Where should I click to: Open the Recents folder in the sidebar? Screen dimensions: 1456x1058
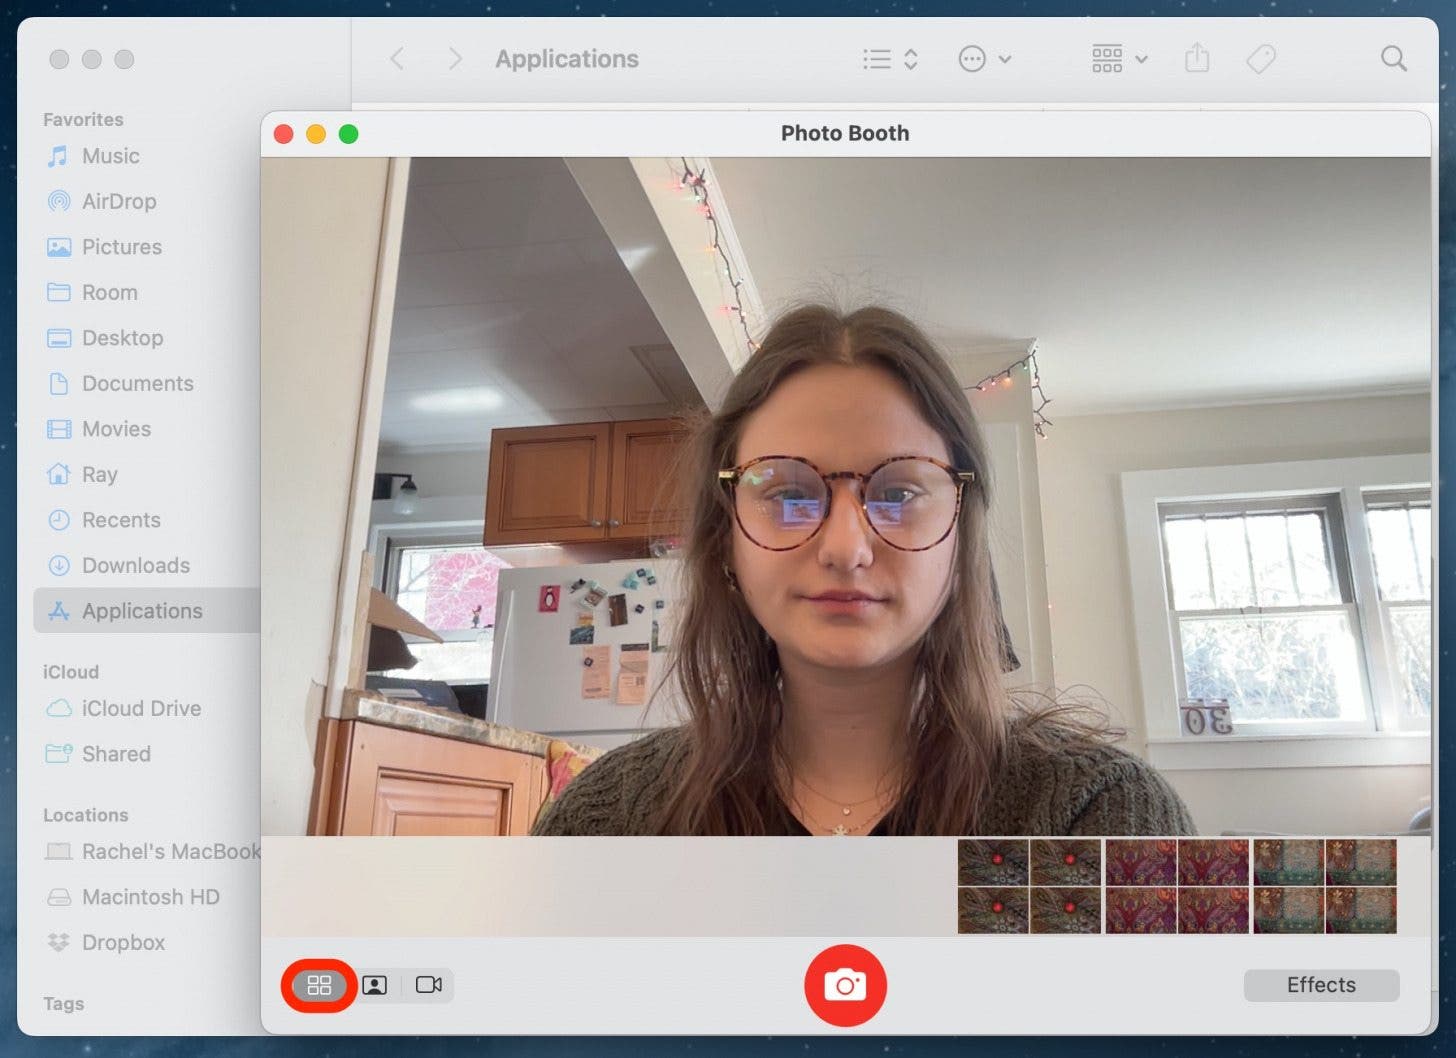click(x=121, y=520)
